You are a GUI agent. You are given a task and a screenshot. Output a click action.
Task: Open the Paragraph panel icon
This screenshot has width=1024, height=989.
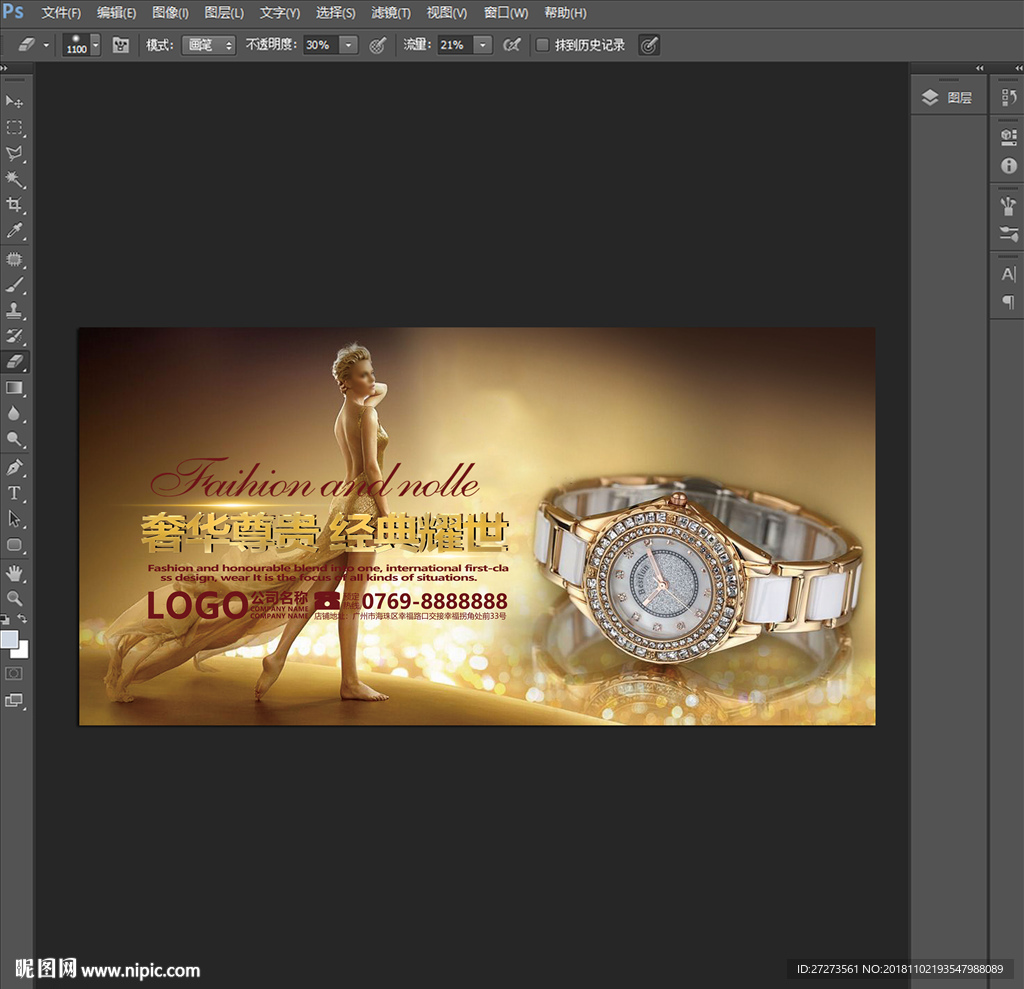1008,302
